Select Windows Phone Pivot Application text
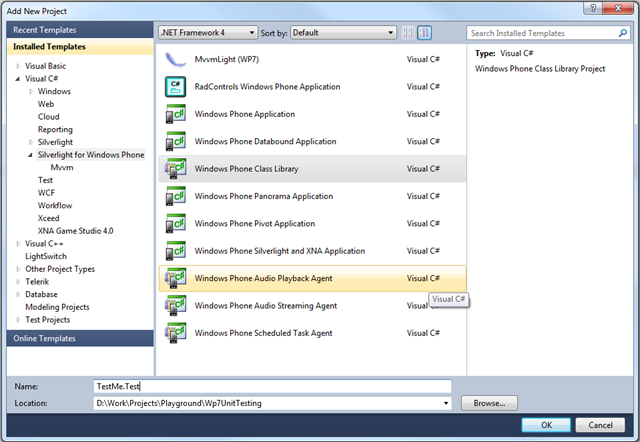This screenshot has height=442, width=640. pos(255,224)
